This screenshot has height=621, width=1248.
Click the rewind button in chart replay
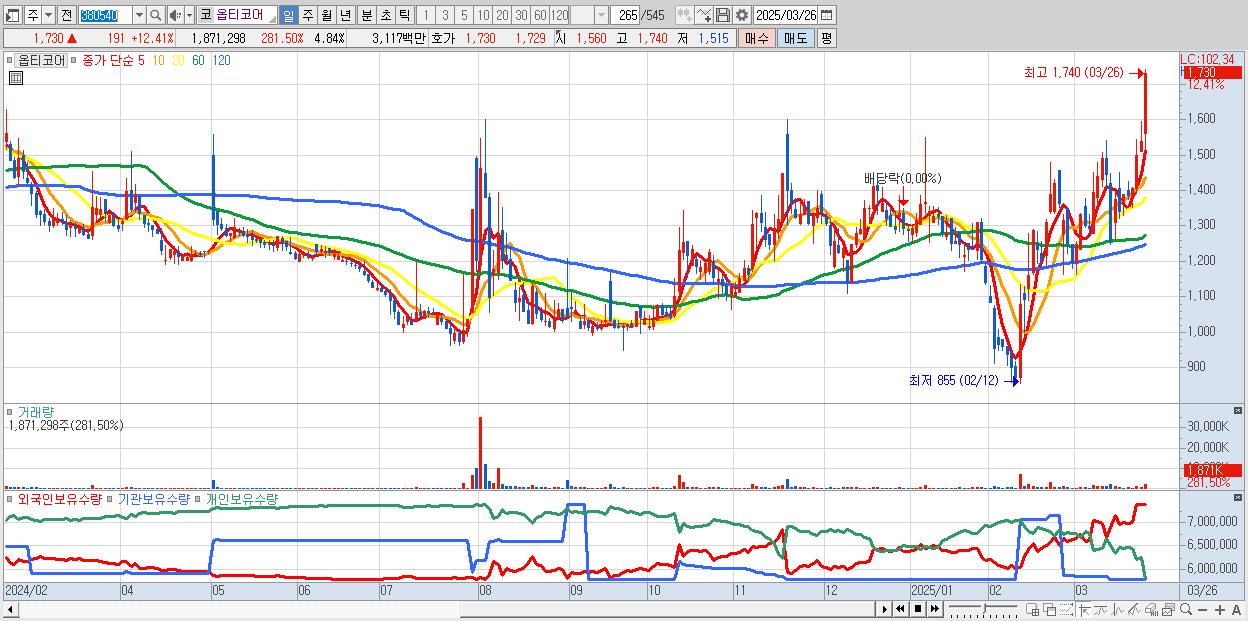click(901, 609)
